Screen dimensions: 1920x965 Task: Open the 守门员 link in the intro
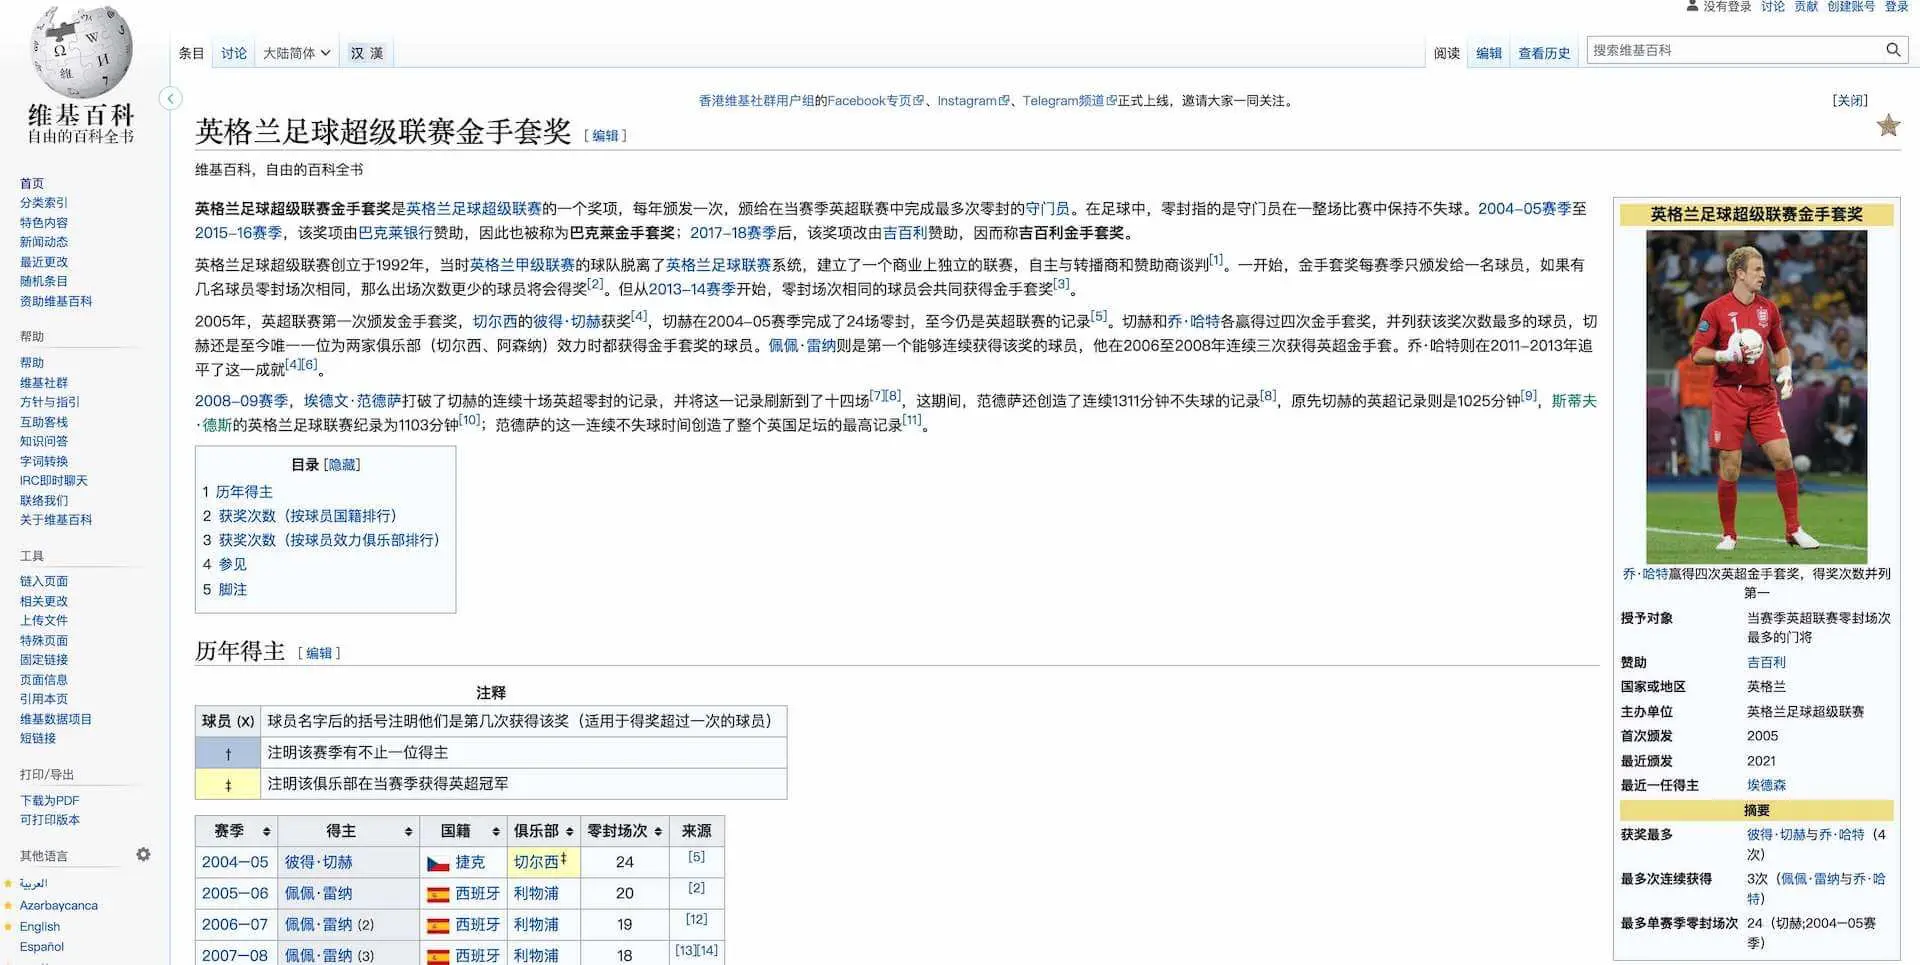click(x=1047, y=208)
